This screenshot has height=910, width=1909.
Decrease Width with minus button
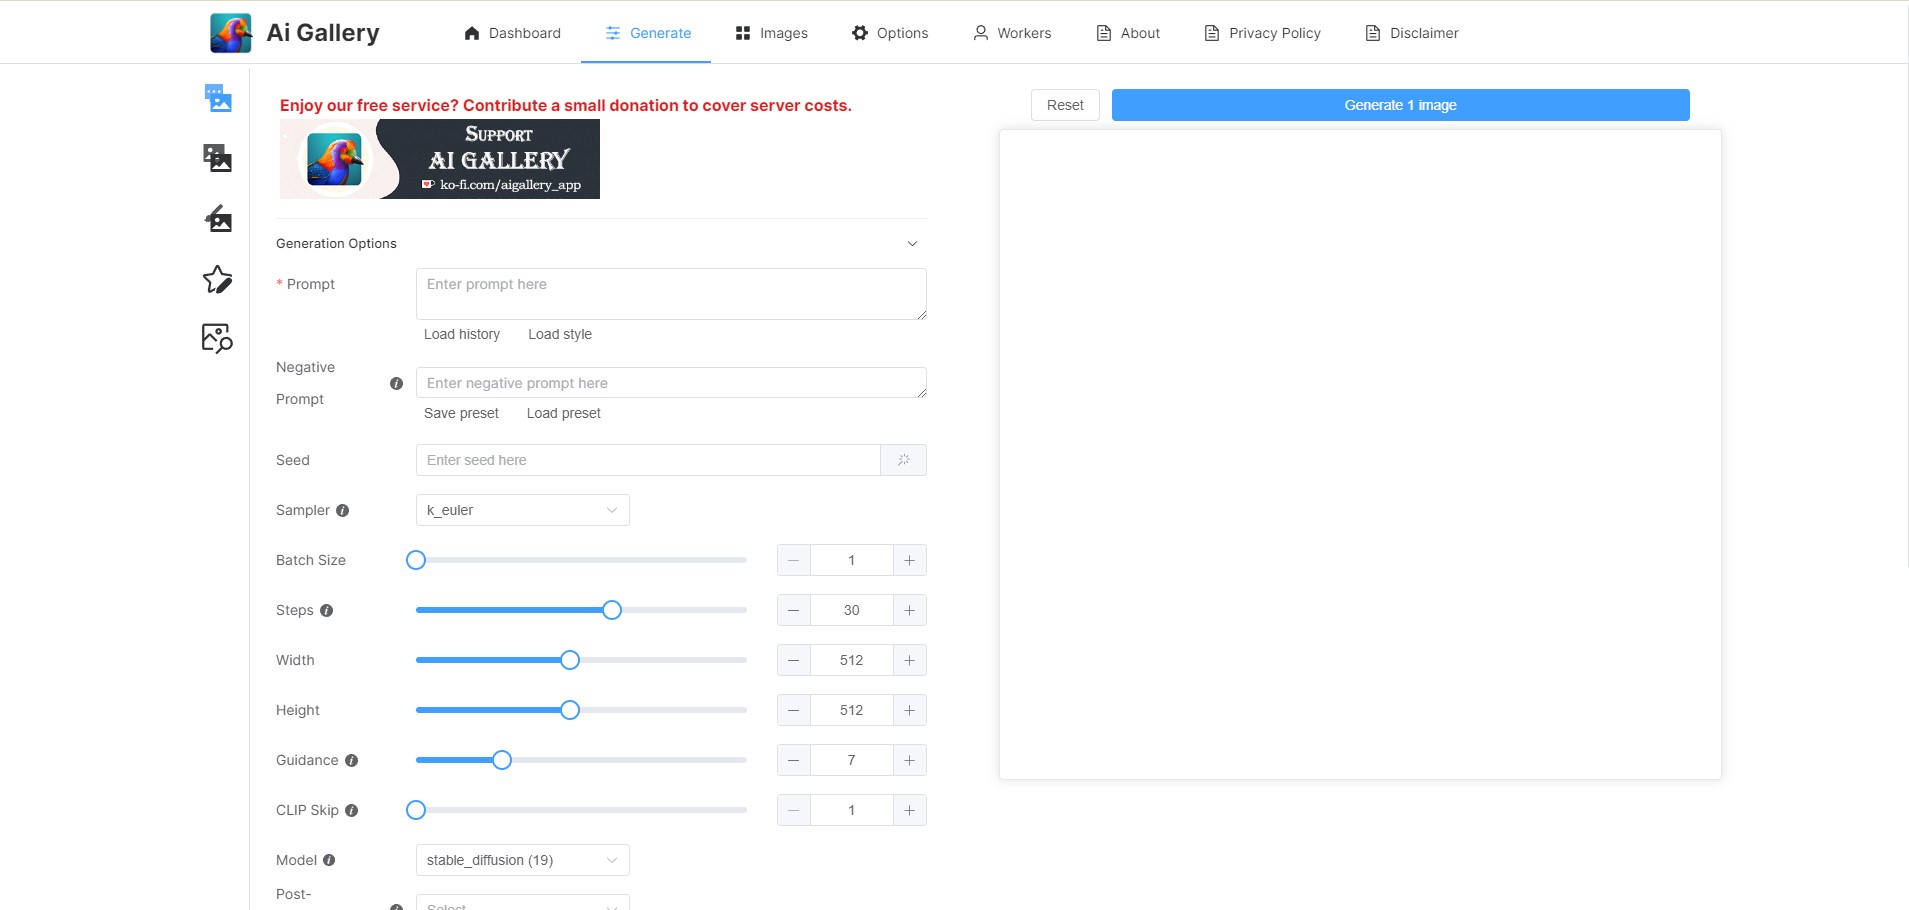click(794, 660)
